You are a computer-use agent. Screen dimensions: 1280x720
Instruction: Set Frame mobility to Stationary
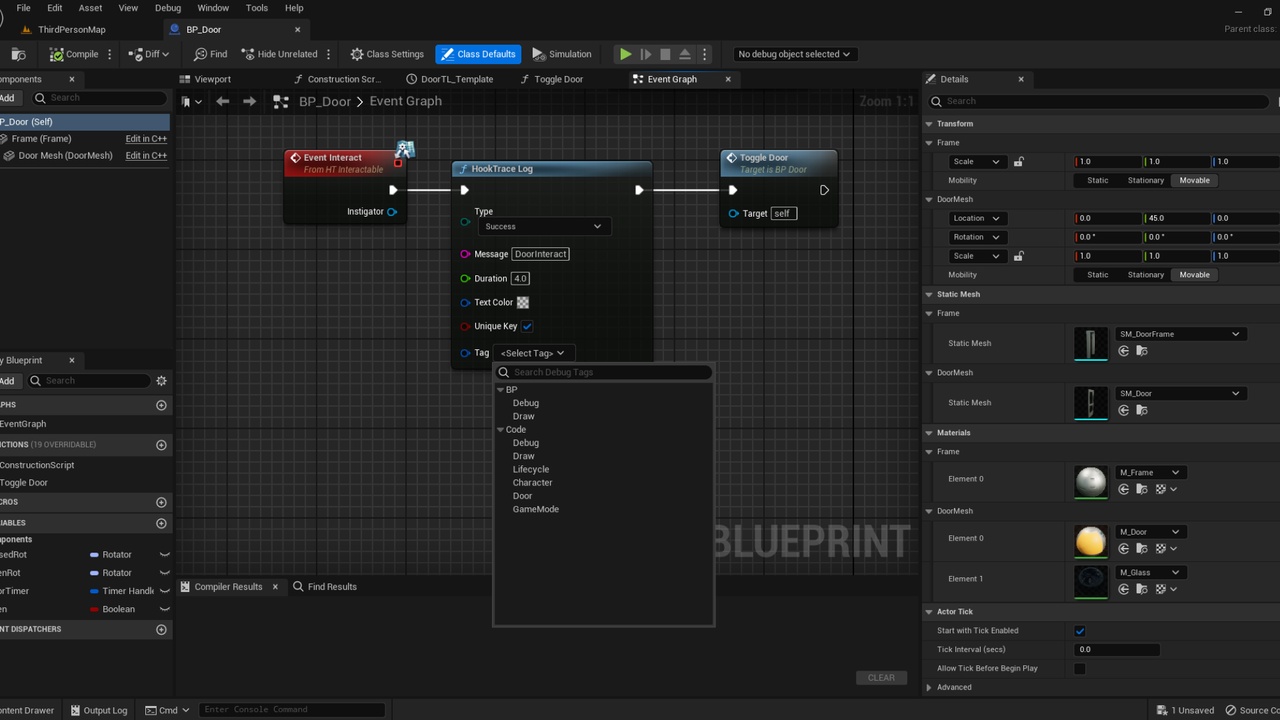(x=1145, y=180)
